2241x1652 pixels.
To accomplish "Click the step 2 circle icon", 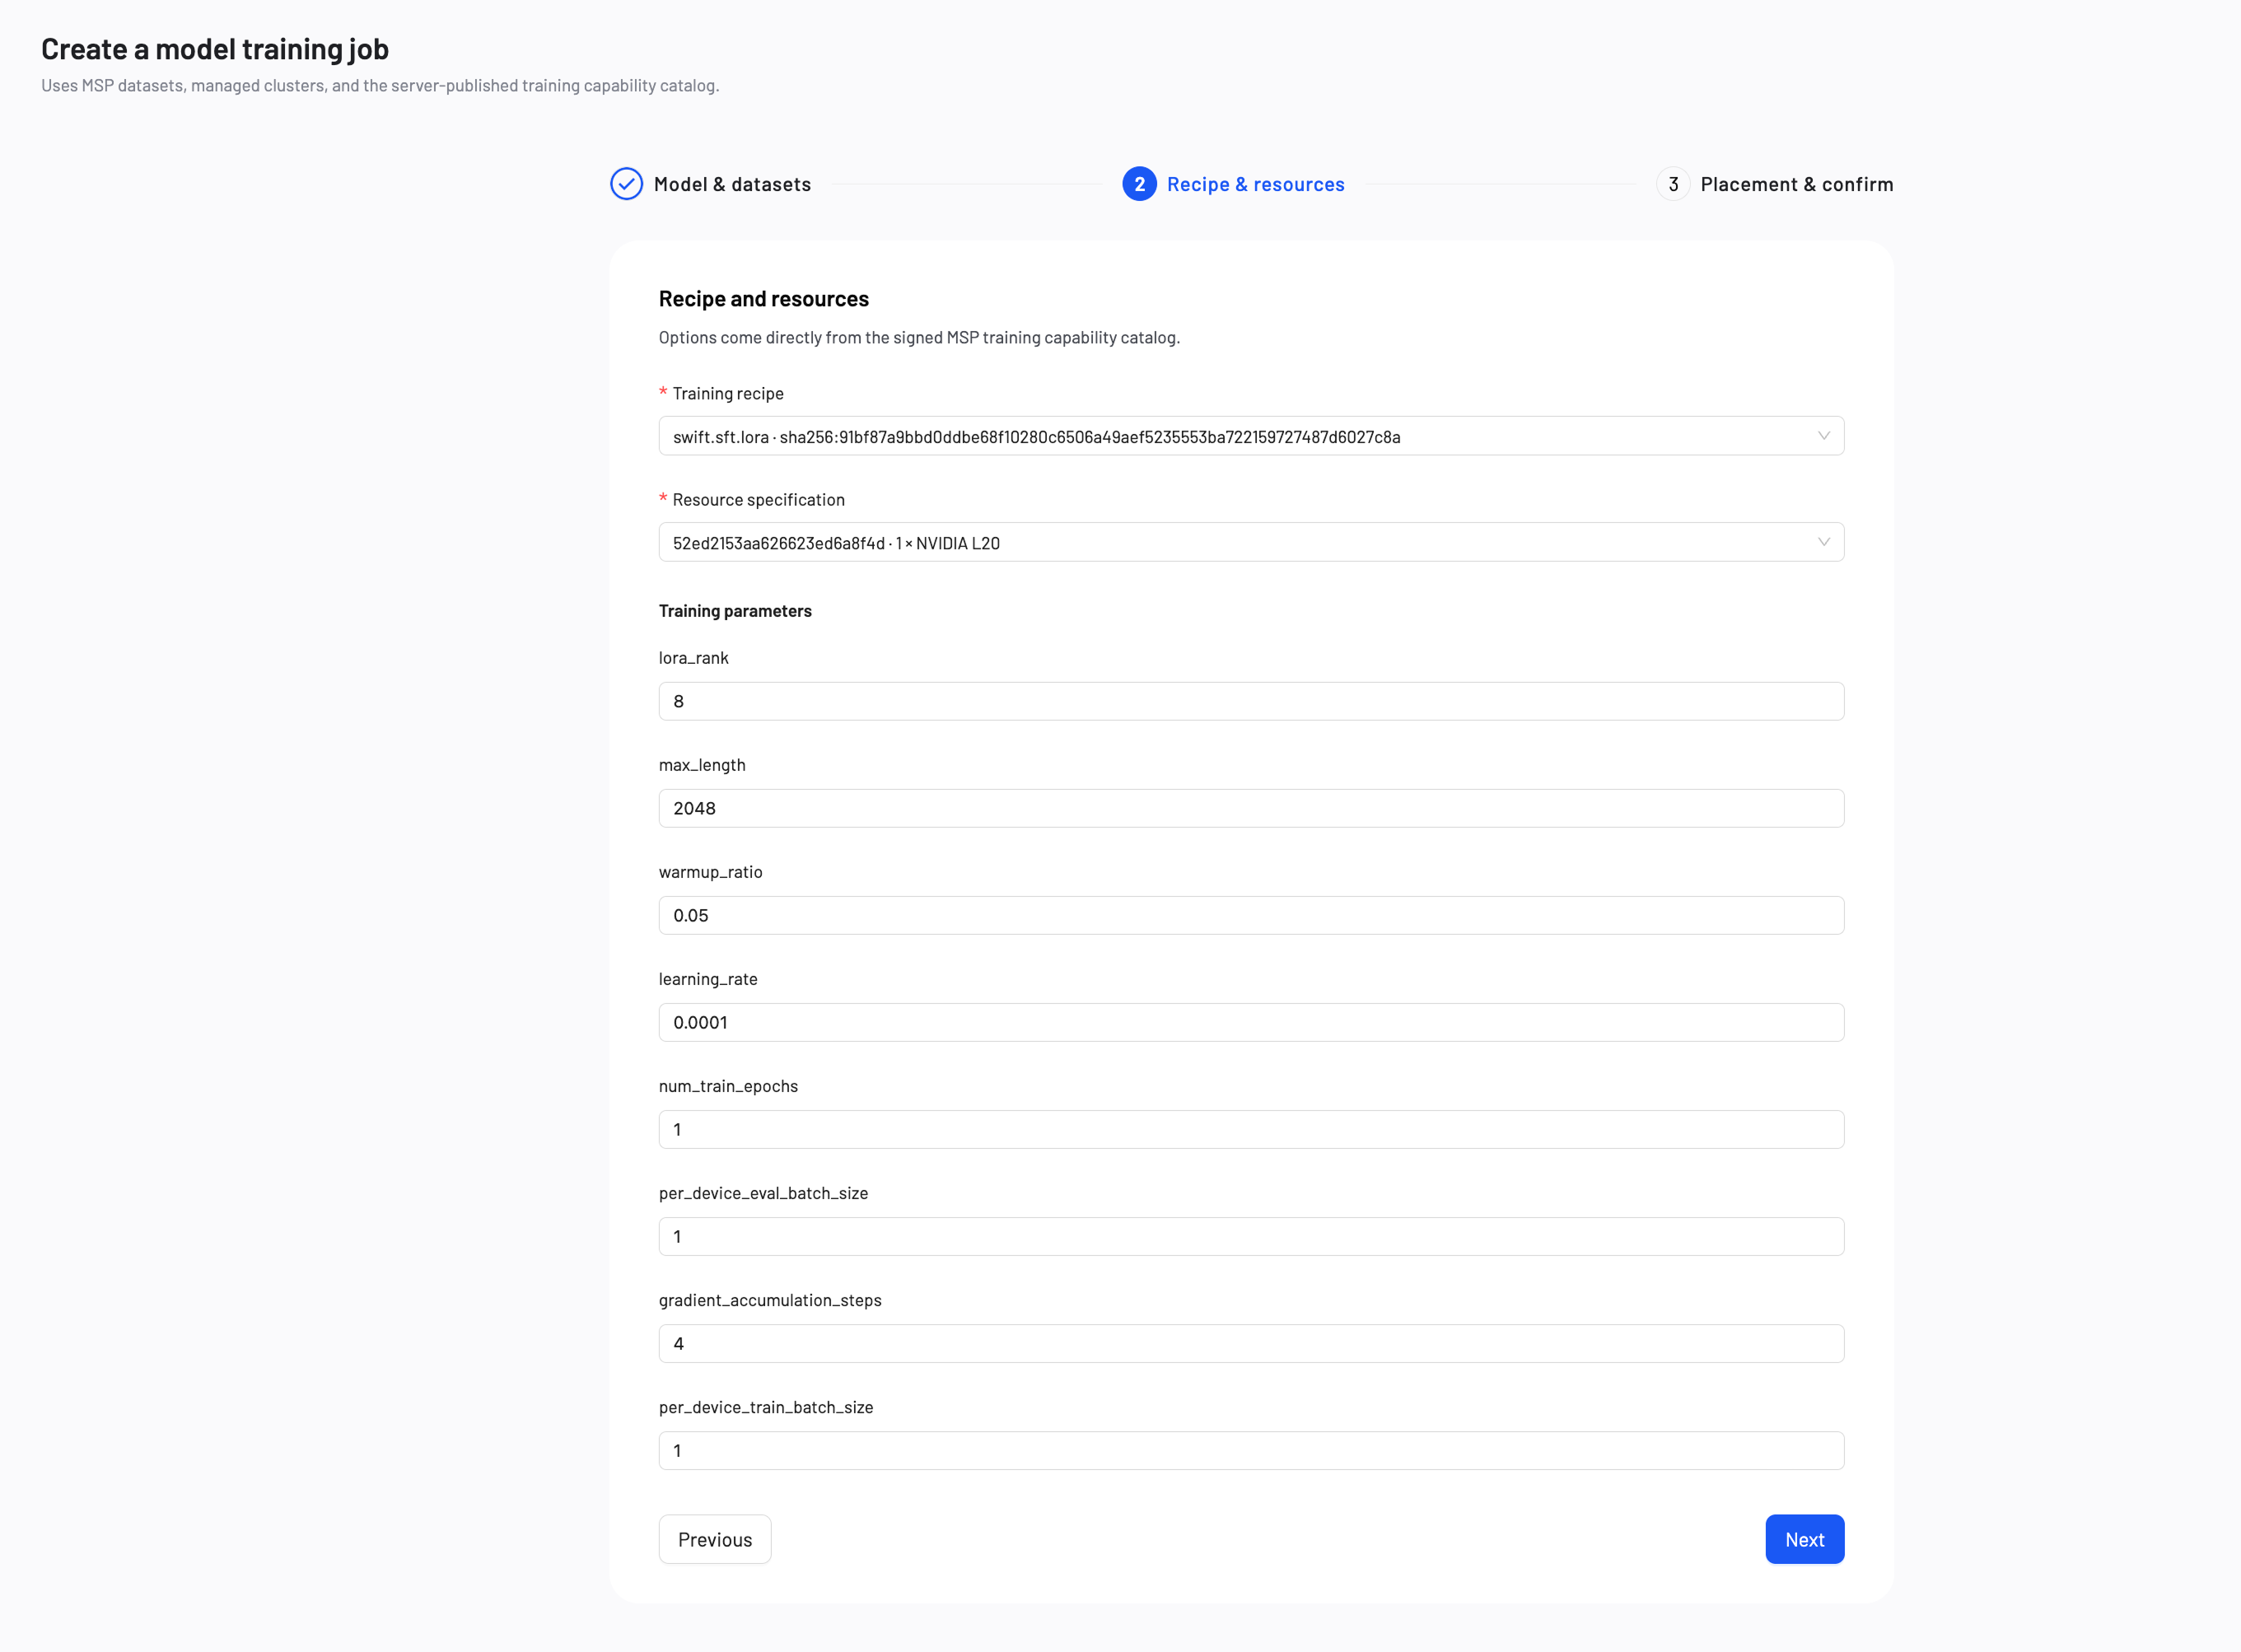I will point(1139,184).
